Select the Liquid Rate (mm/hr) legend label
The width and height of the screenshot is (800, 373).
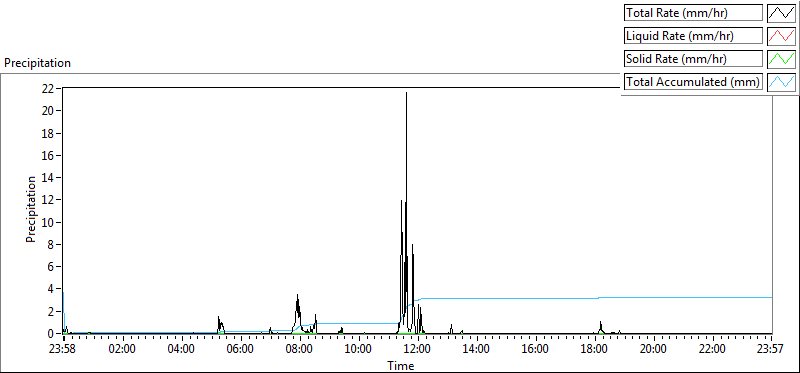(693, 36)
